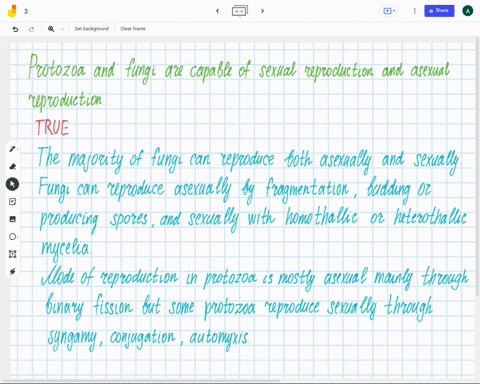Add a sticky note

[13, 202]
